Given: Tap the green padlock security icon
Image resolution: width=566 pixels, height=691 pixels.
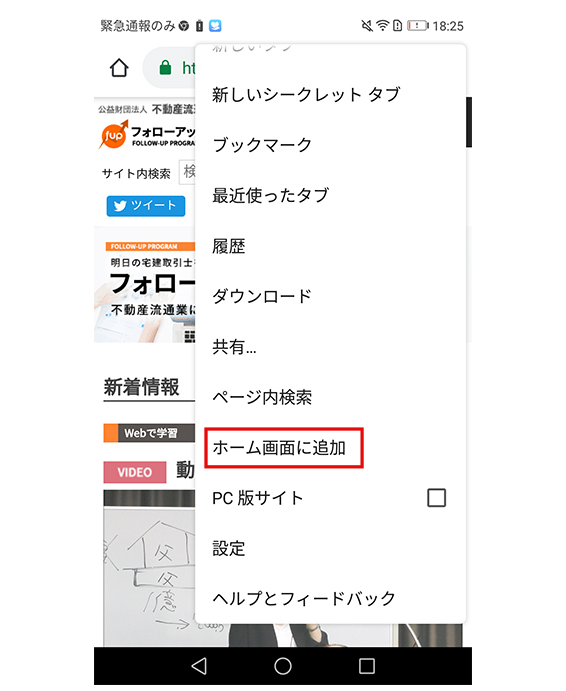Looking at the screenshot, I should [x=165, y=68].
